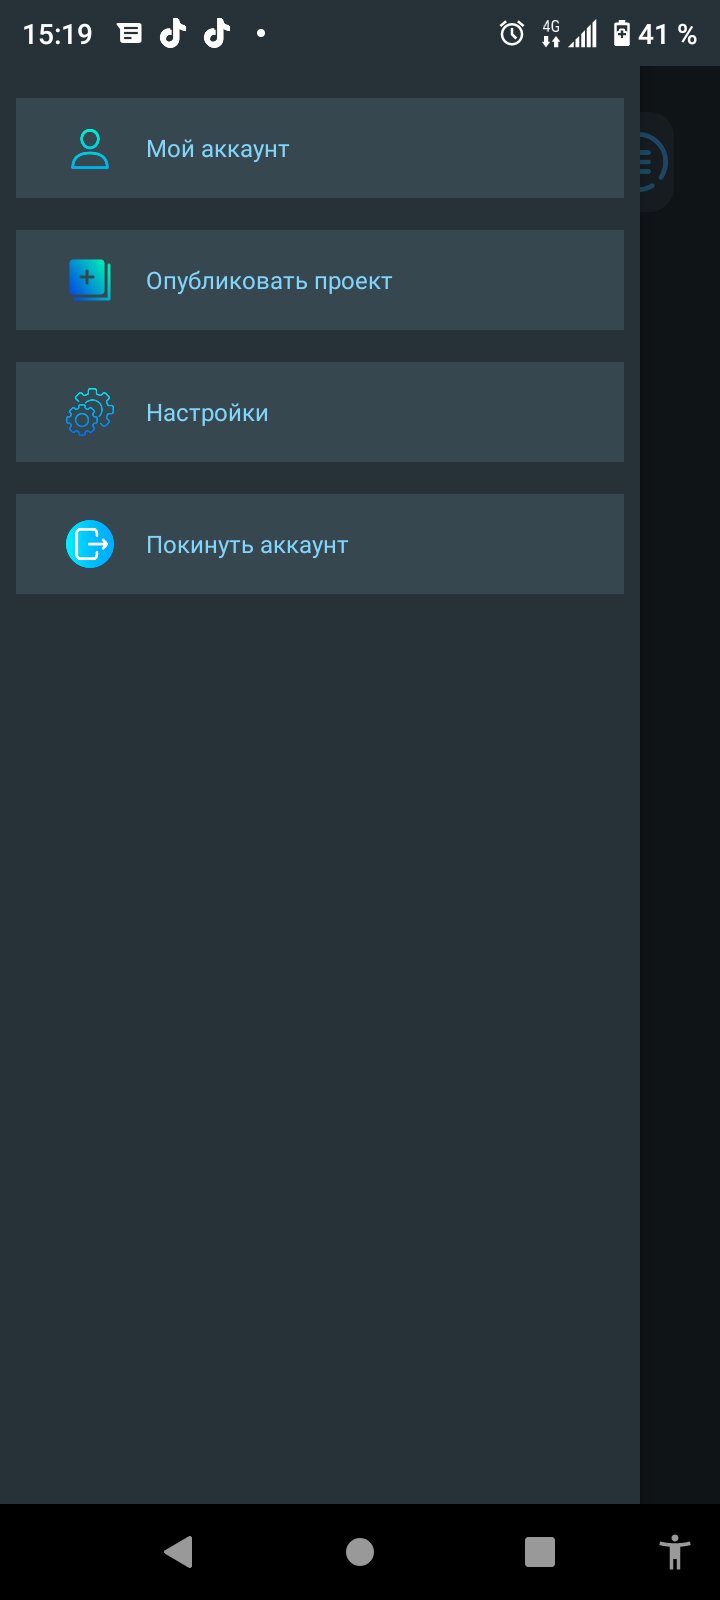Dismiss the drawer via the dark overlay strip

680,800
